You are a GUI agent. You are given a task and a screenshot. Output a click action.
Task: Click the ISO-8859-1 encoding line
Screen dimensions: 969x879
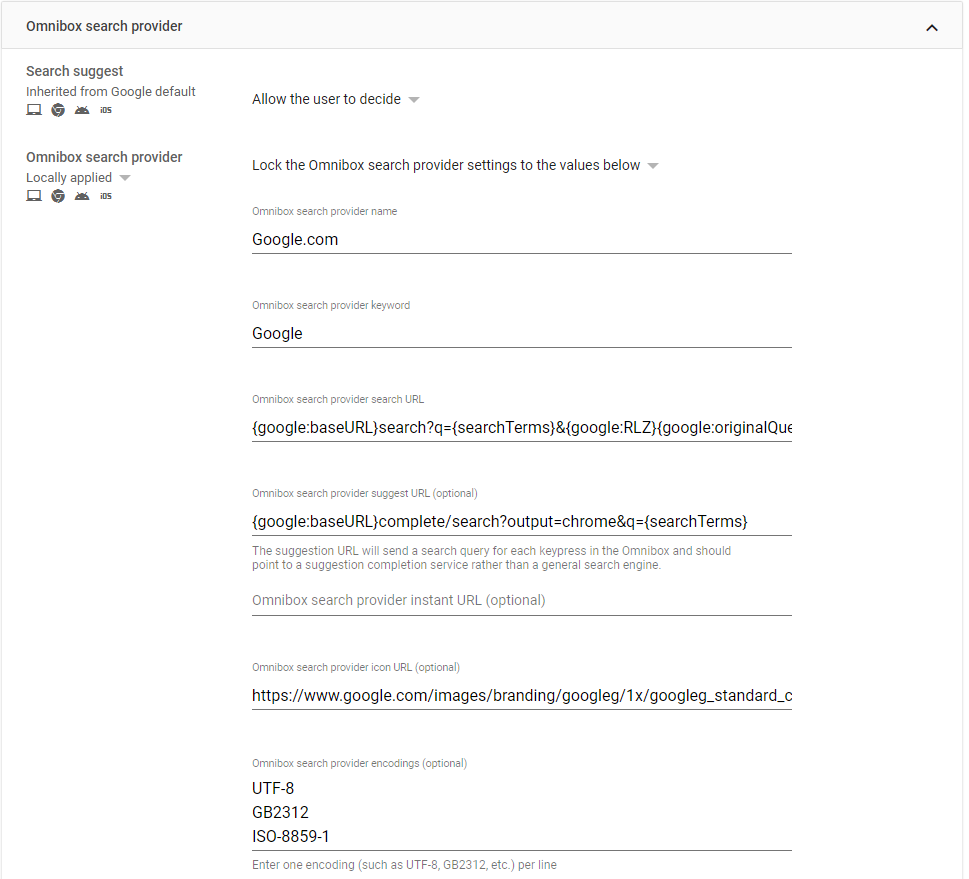pyautogui.click(x=290, y=837)
